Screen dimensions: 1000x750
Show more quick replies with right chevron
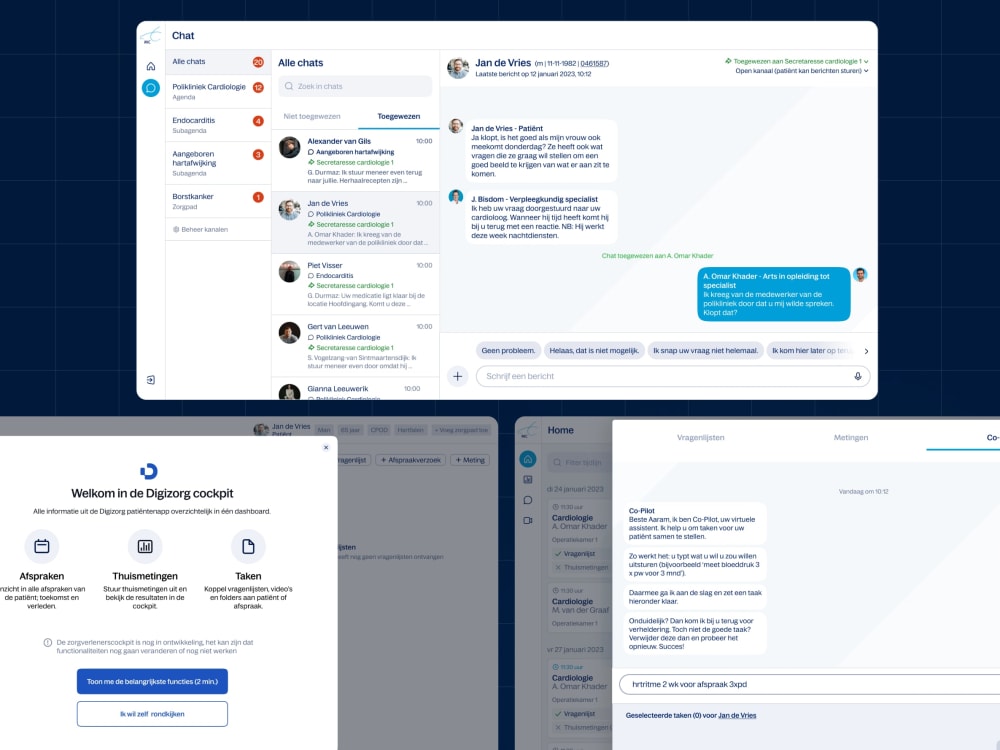866,351
